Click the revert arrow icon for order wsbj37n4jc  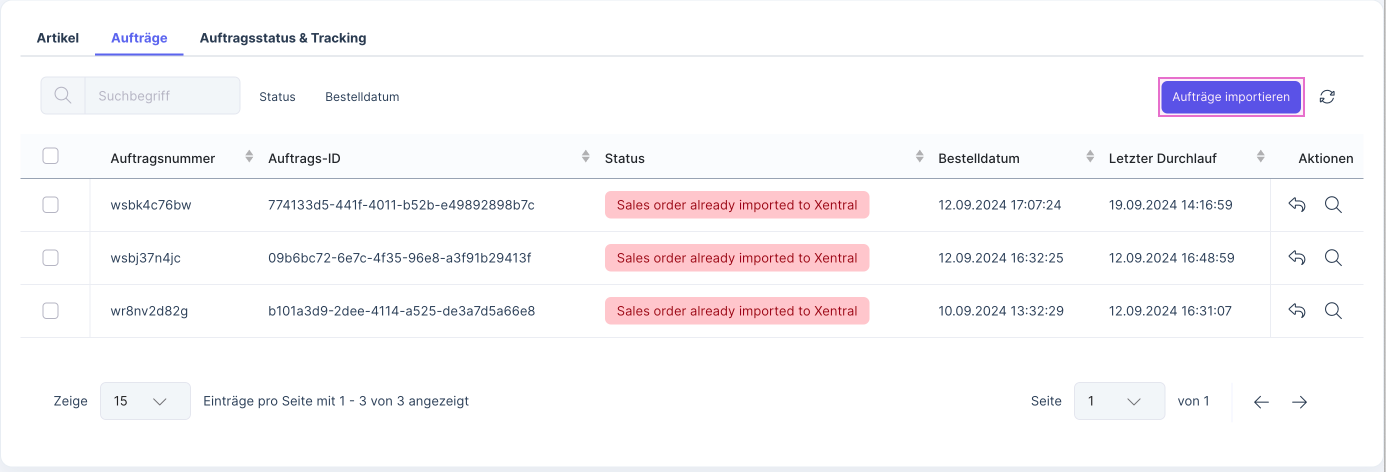[x=1297, y=258]
